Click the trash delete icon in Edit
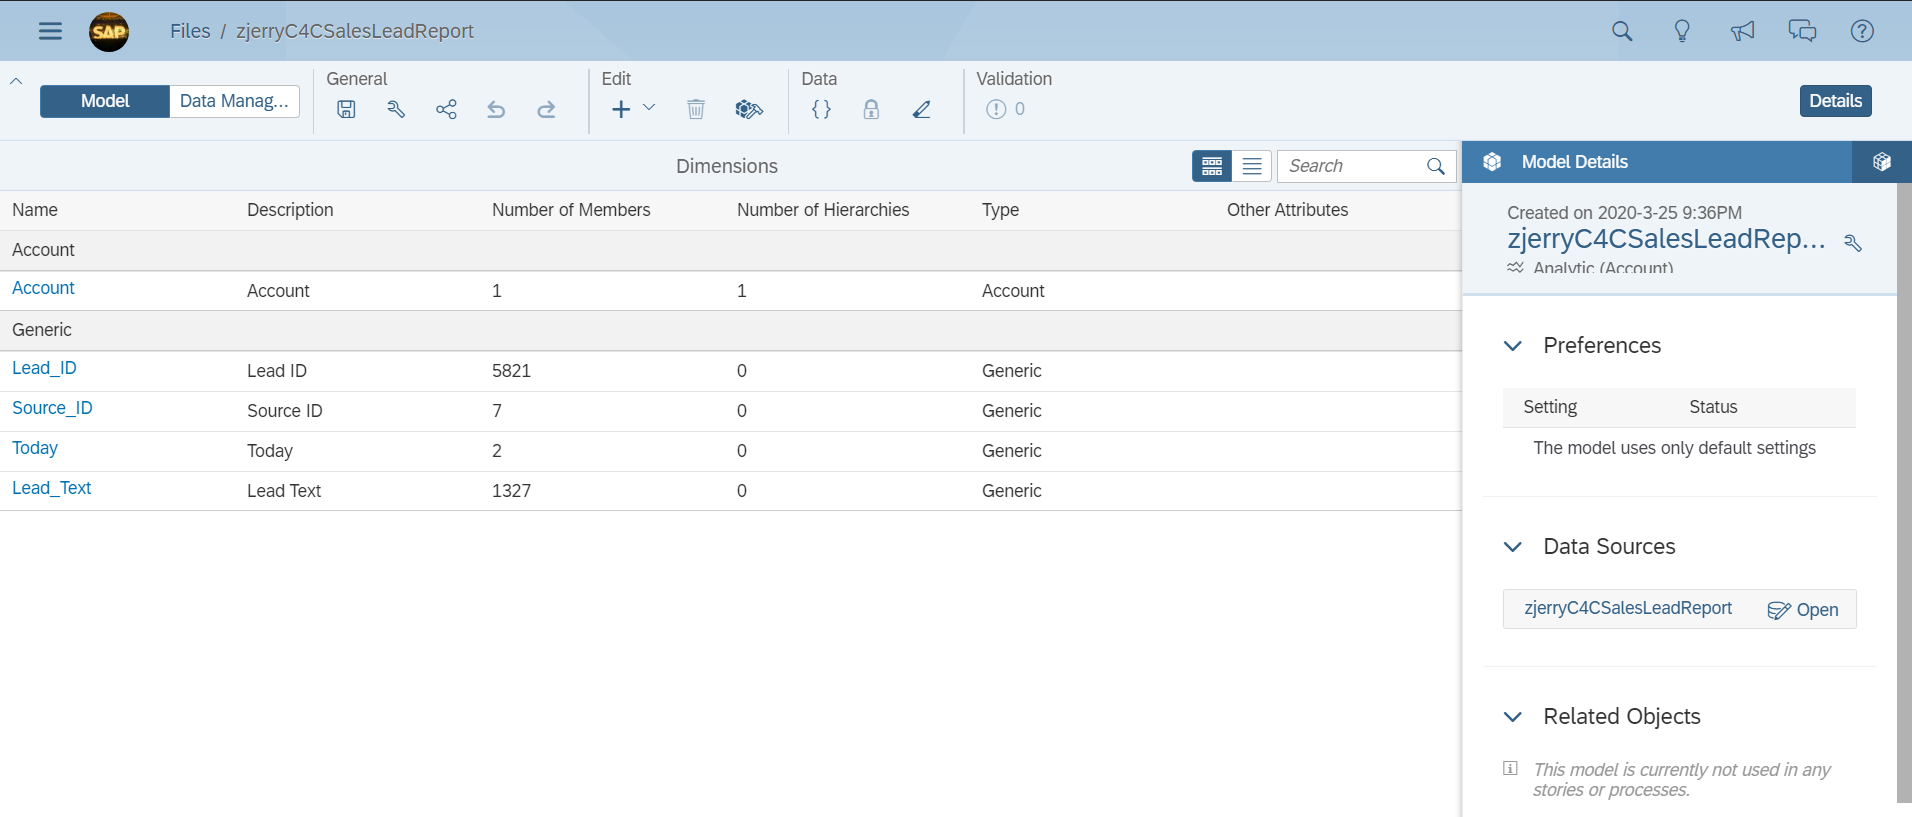This screenshot has width=1912, height=817. click(x=696, y=109)
